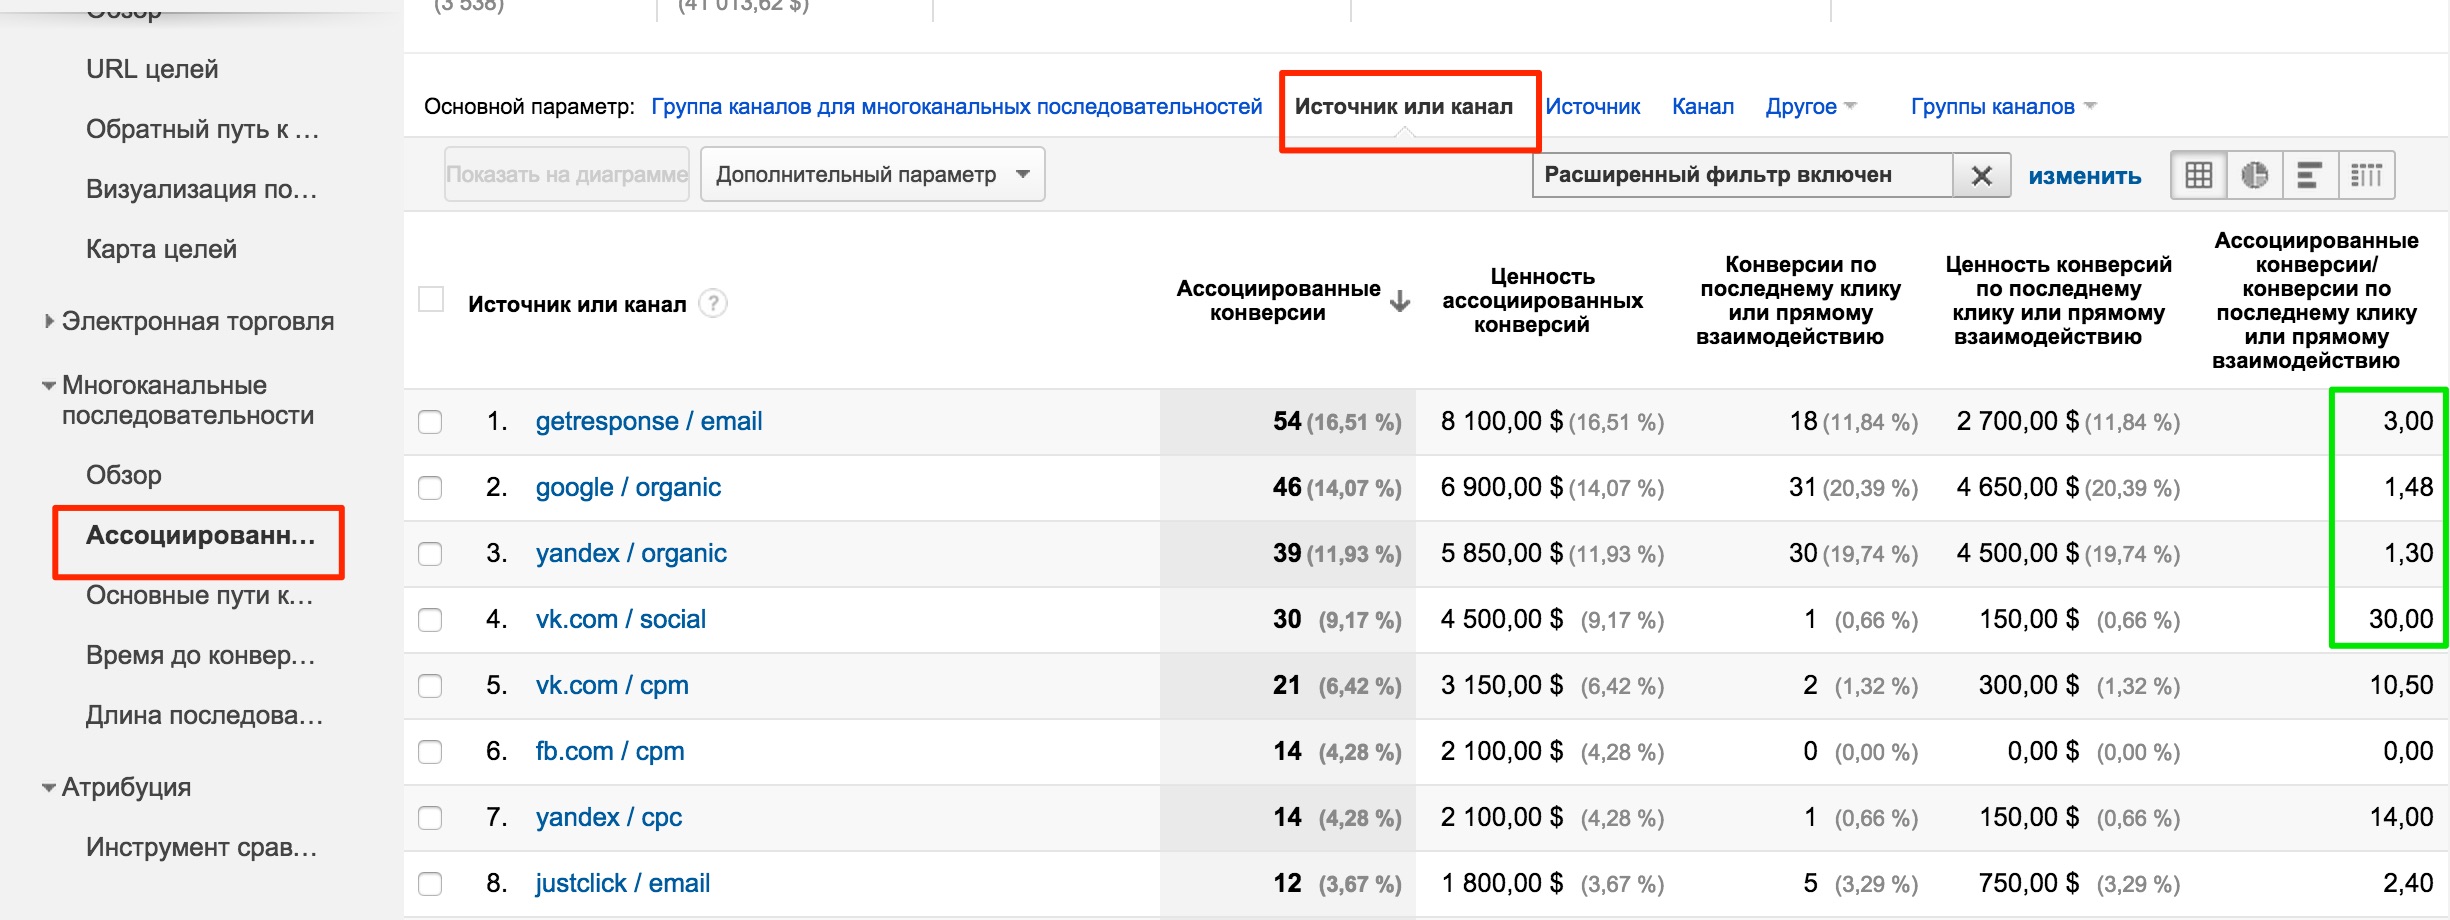Open Длина последова… report
Image resolution: width=2450 pixels, height=920 pixels.
click(204, 715)
